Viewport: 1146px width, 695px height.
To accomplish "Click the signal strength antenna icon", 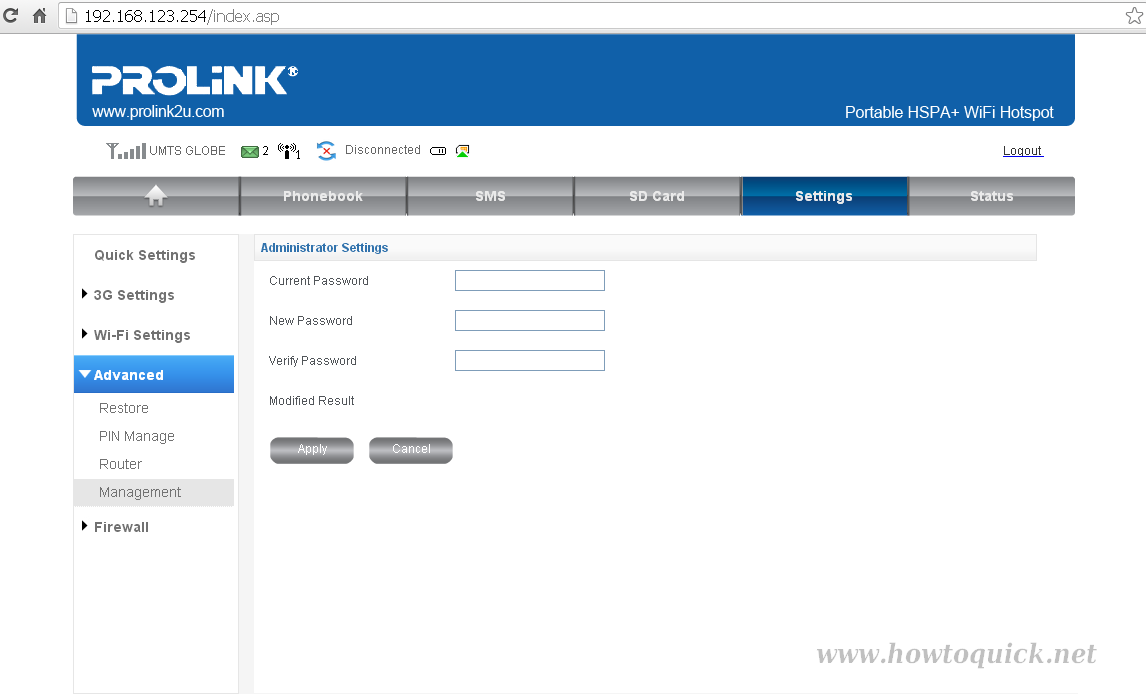I will click(x=125, y=150).
